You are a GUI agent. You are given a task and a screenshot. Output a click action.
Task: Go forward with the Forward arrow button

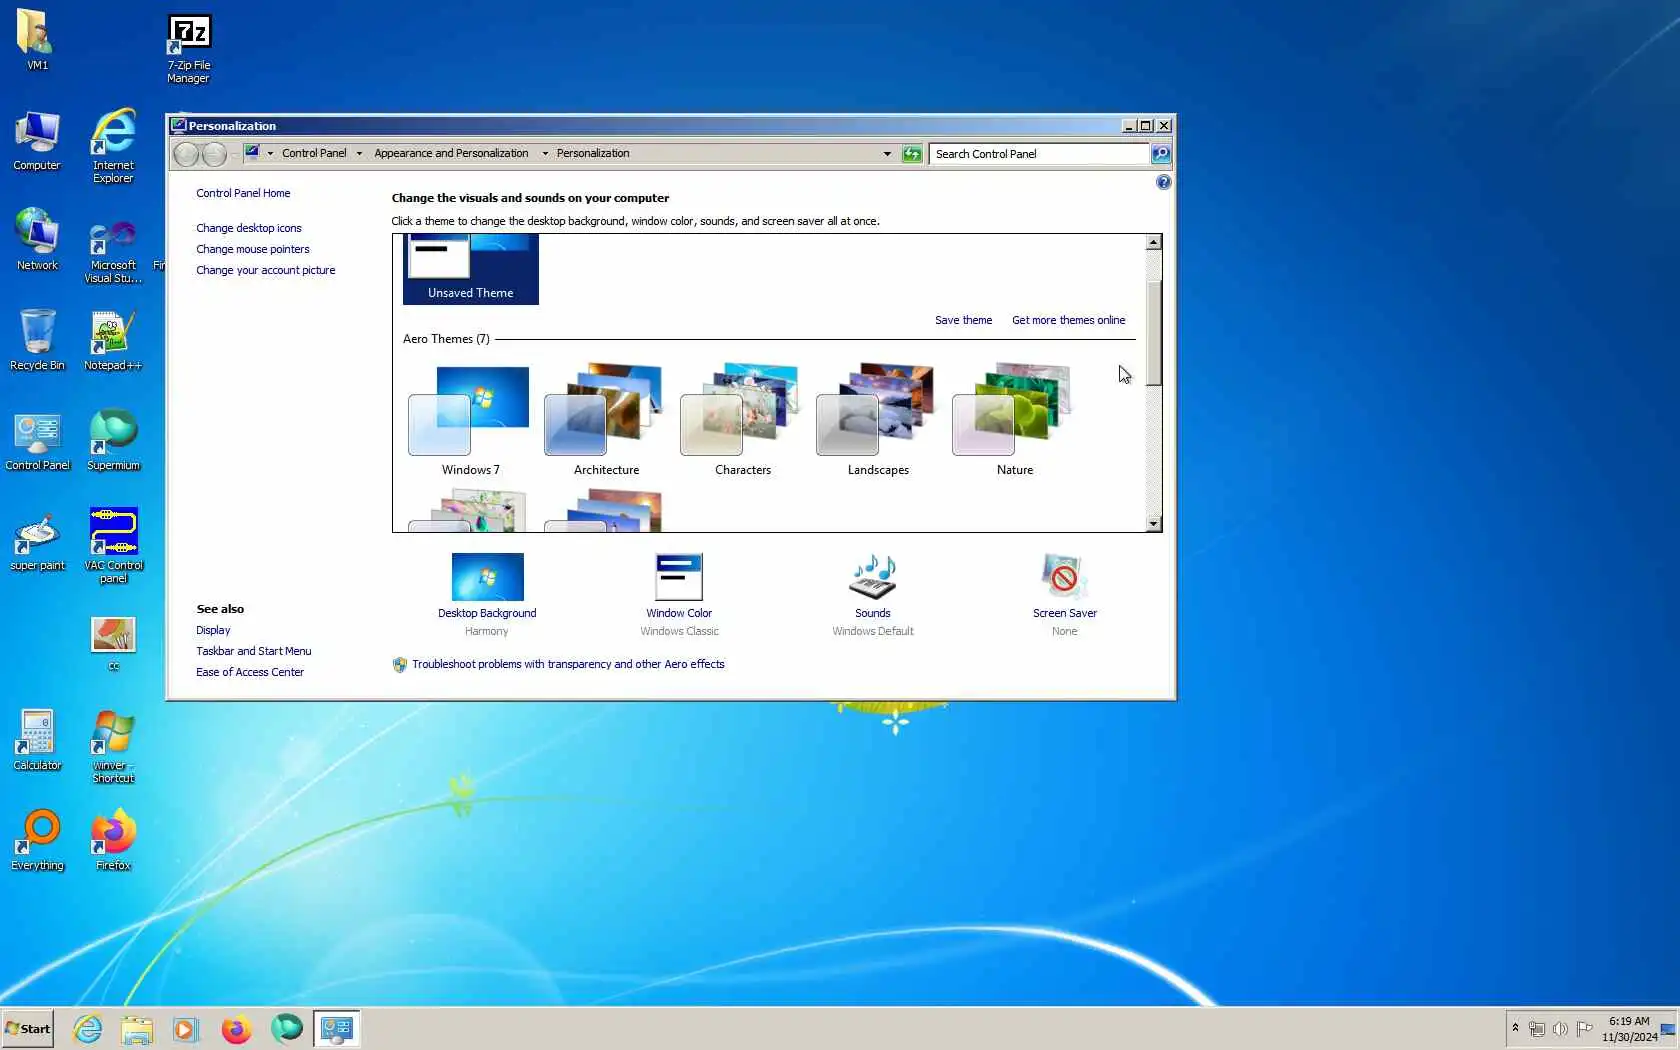[214, 154]
